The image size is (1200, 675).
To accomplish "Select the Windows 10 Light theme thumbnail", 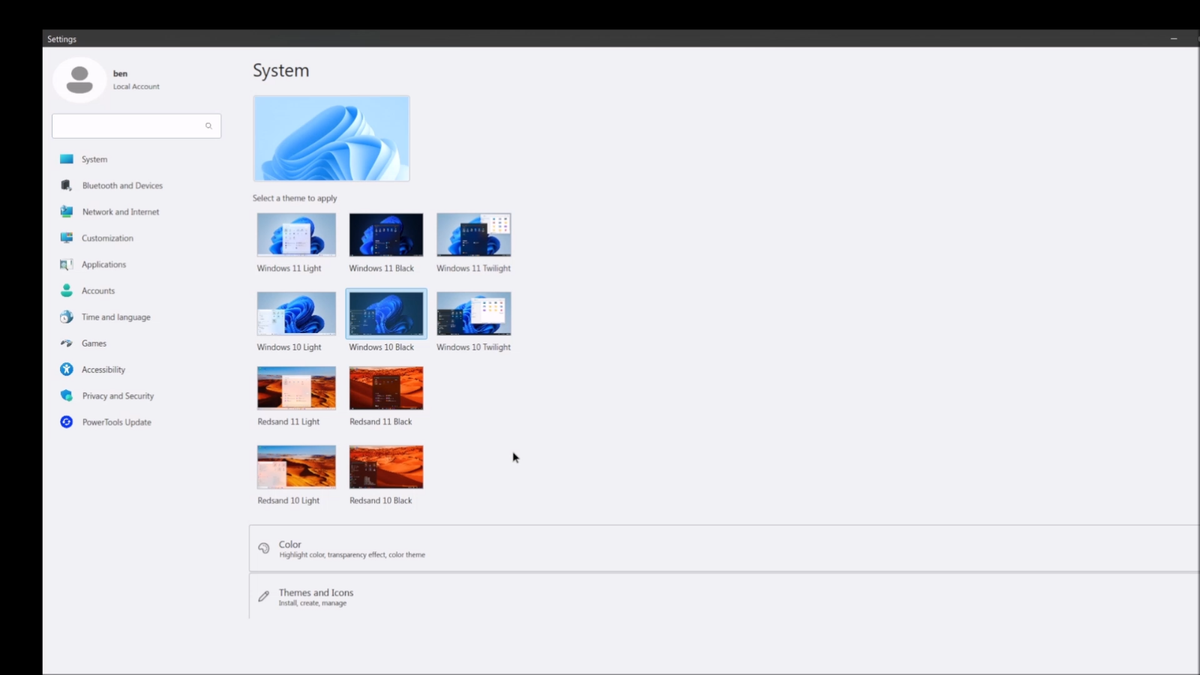I will [296, 314].
